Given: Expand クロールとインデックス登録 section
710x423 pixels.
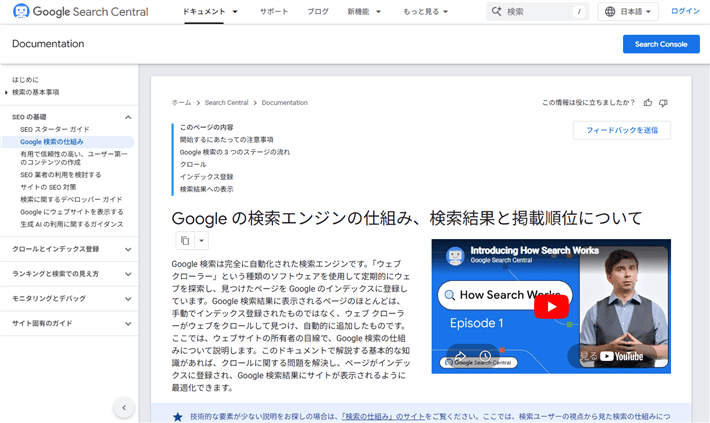Looking at the screenshot, I should point(128,249).
